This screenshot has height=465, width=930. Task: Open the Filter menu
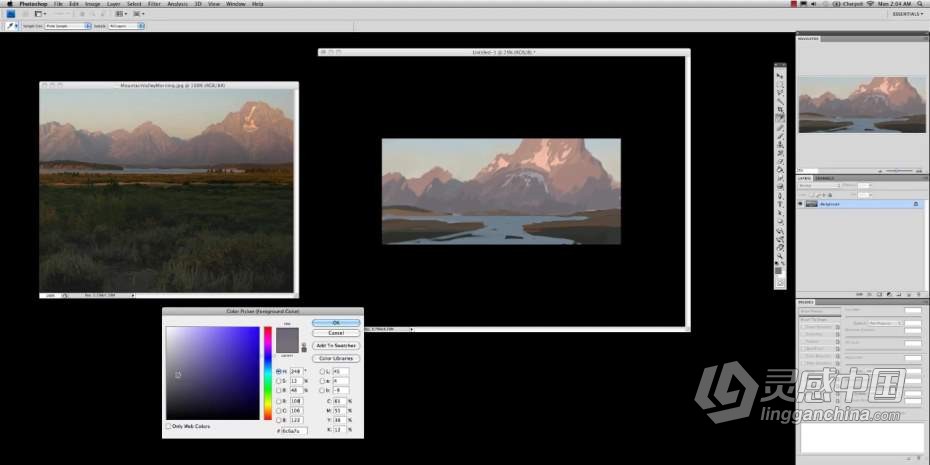tap(154, 4)
